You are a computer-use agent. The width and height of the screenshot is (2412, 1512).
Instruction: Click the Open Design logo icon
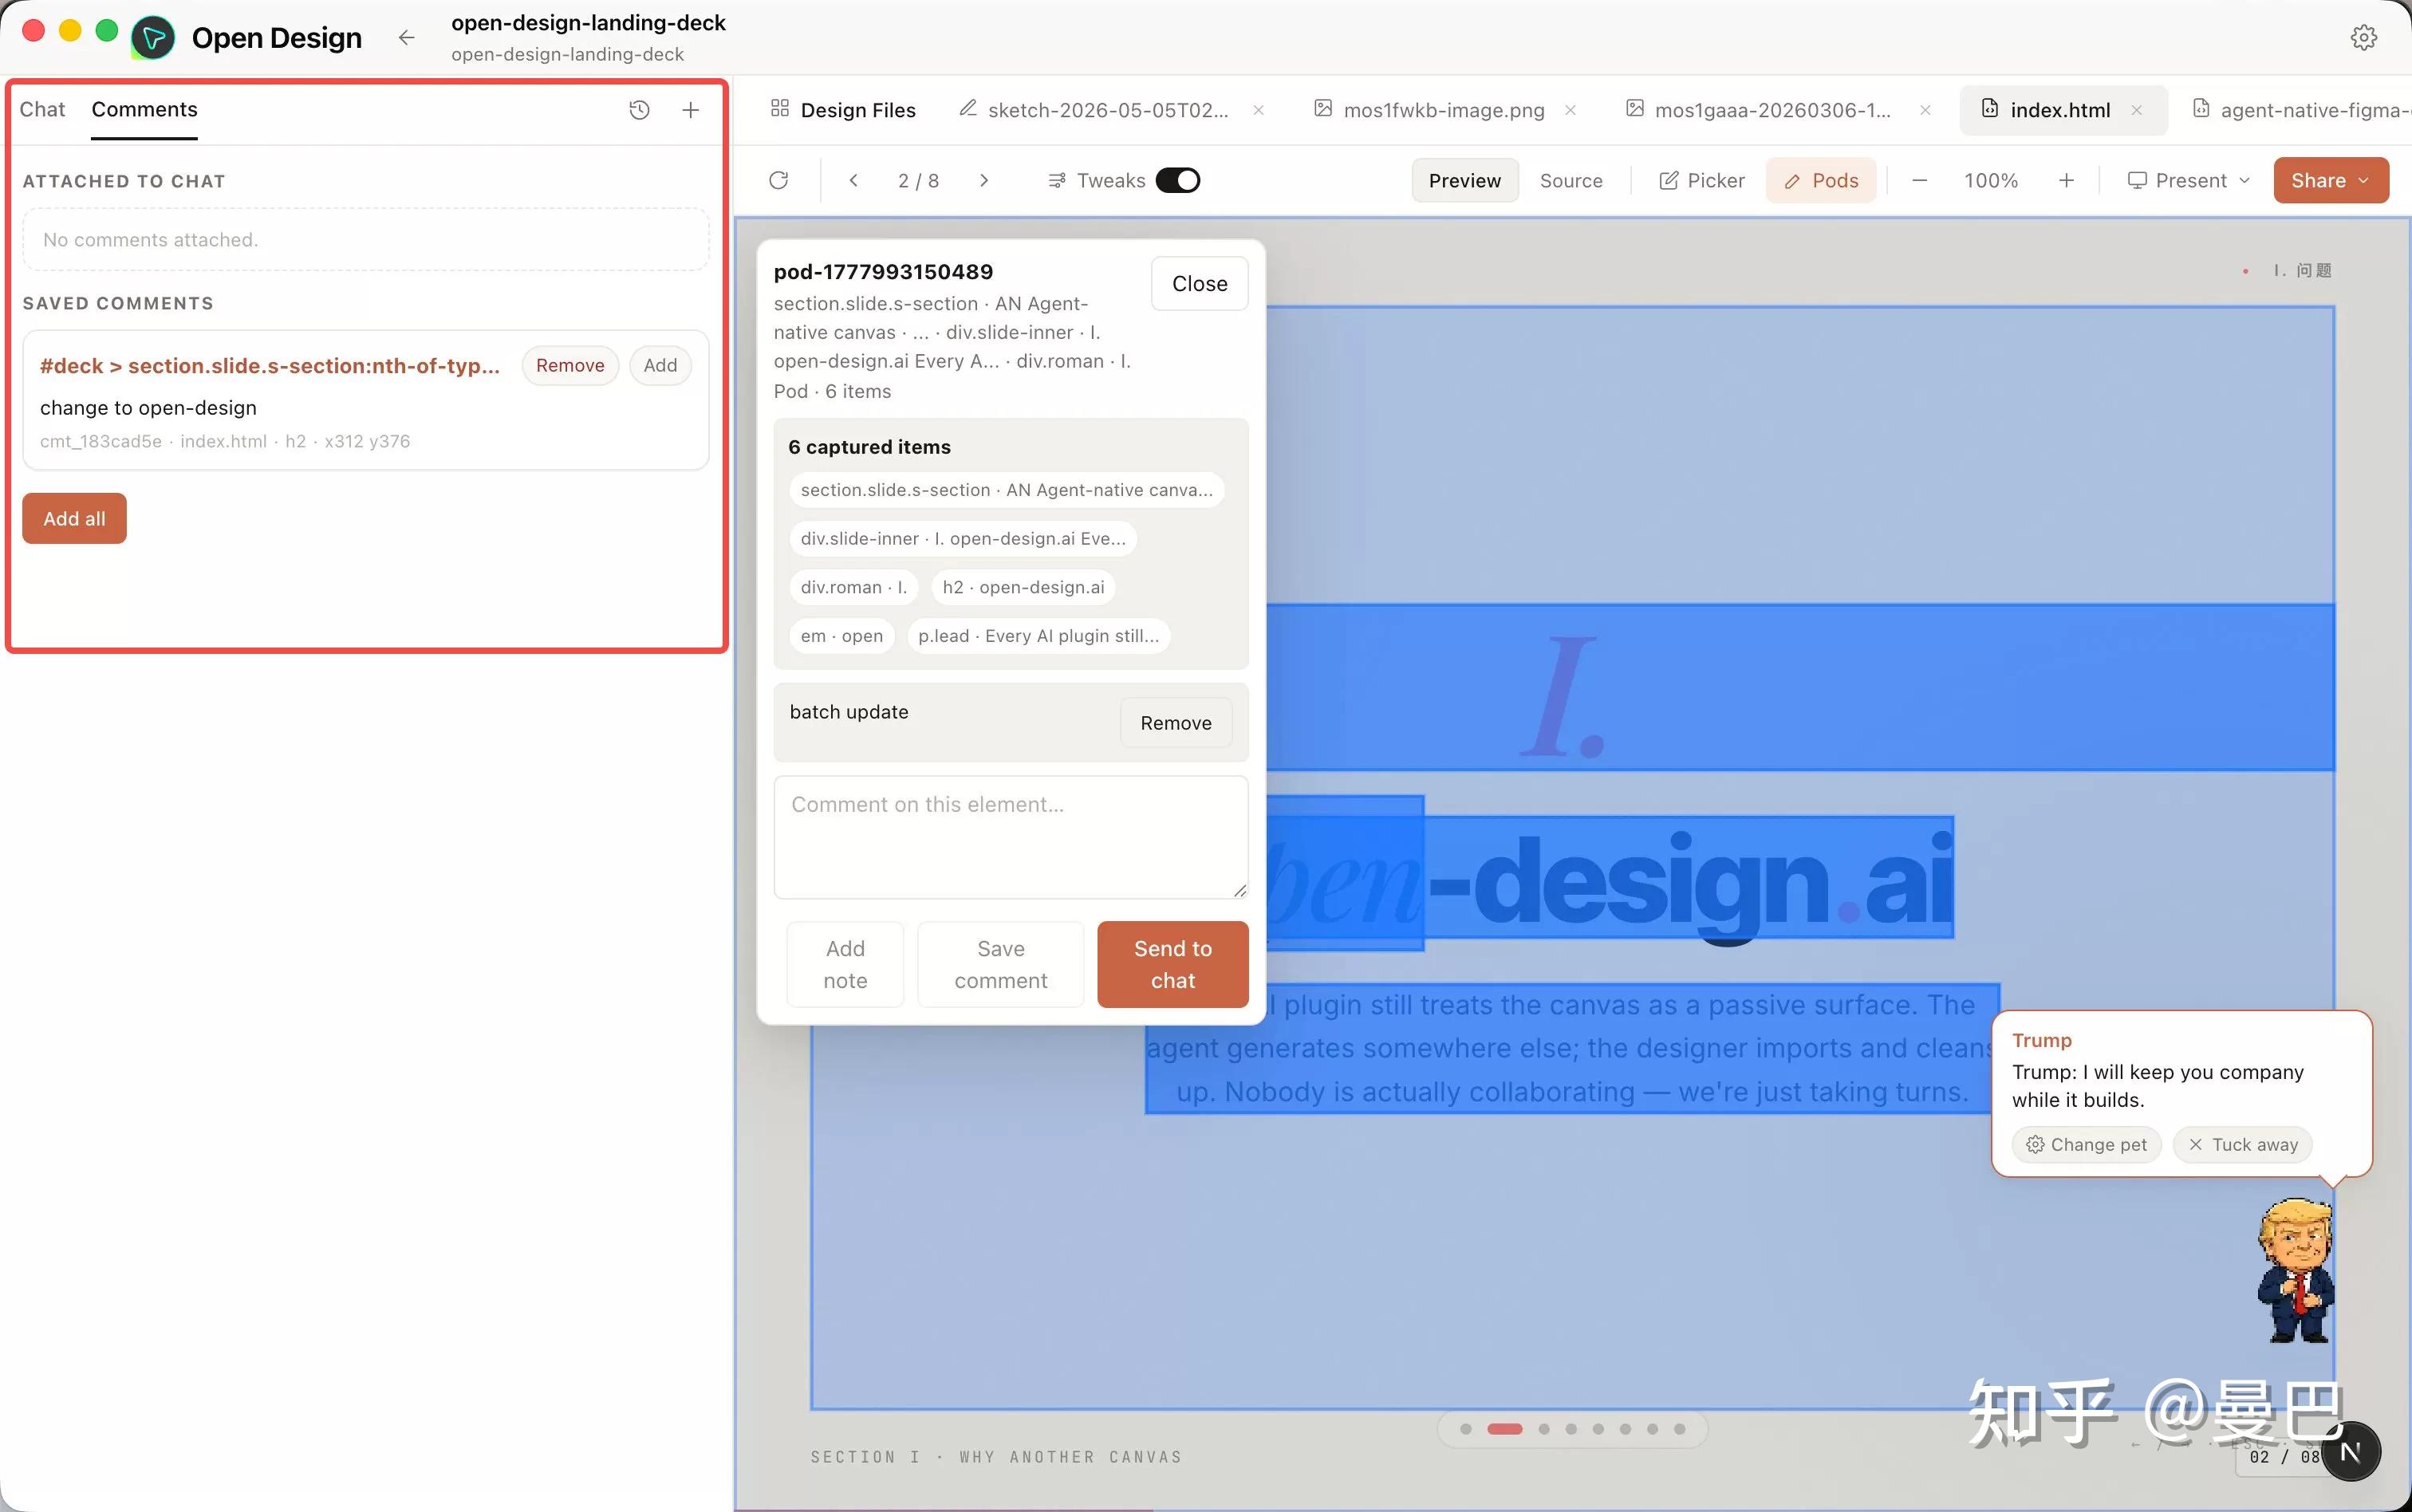pyautogui.click(x=153, y=38)
